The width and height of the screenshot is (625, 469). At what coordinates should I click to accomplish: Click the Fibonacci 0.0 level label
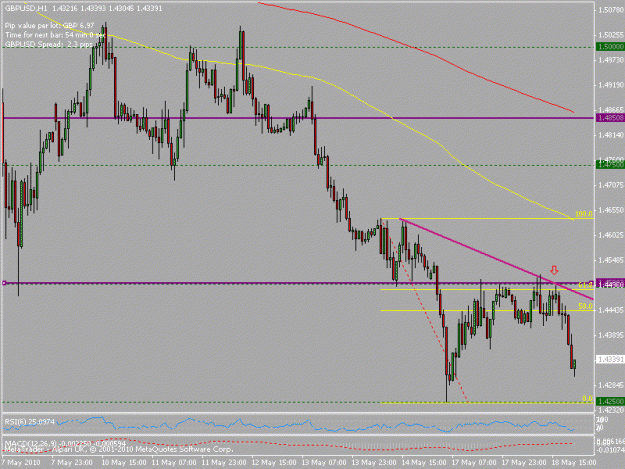[588, 398]
